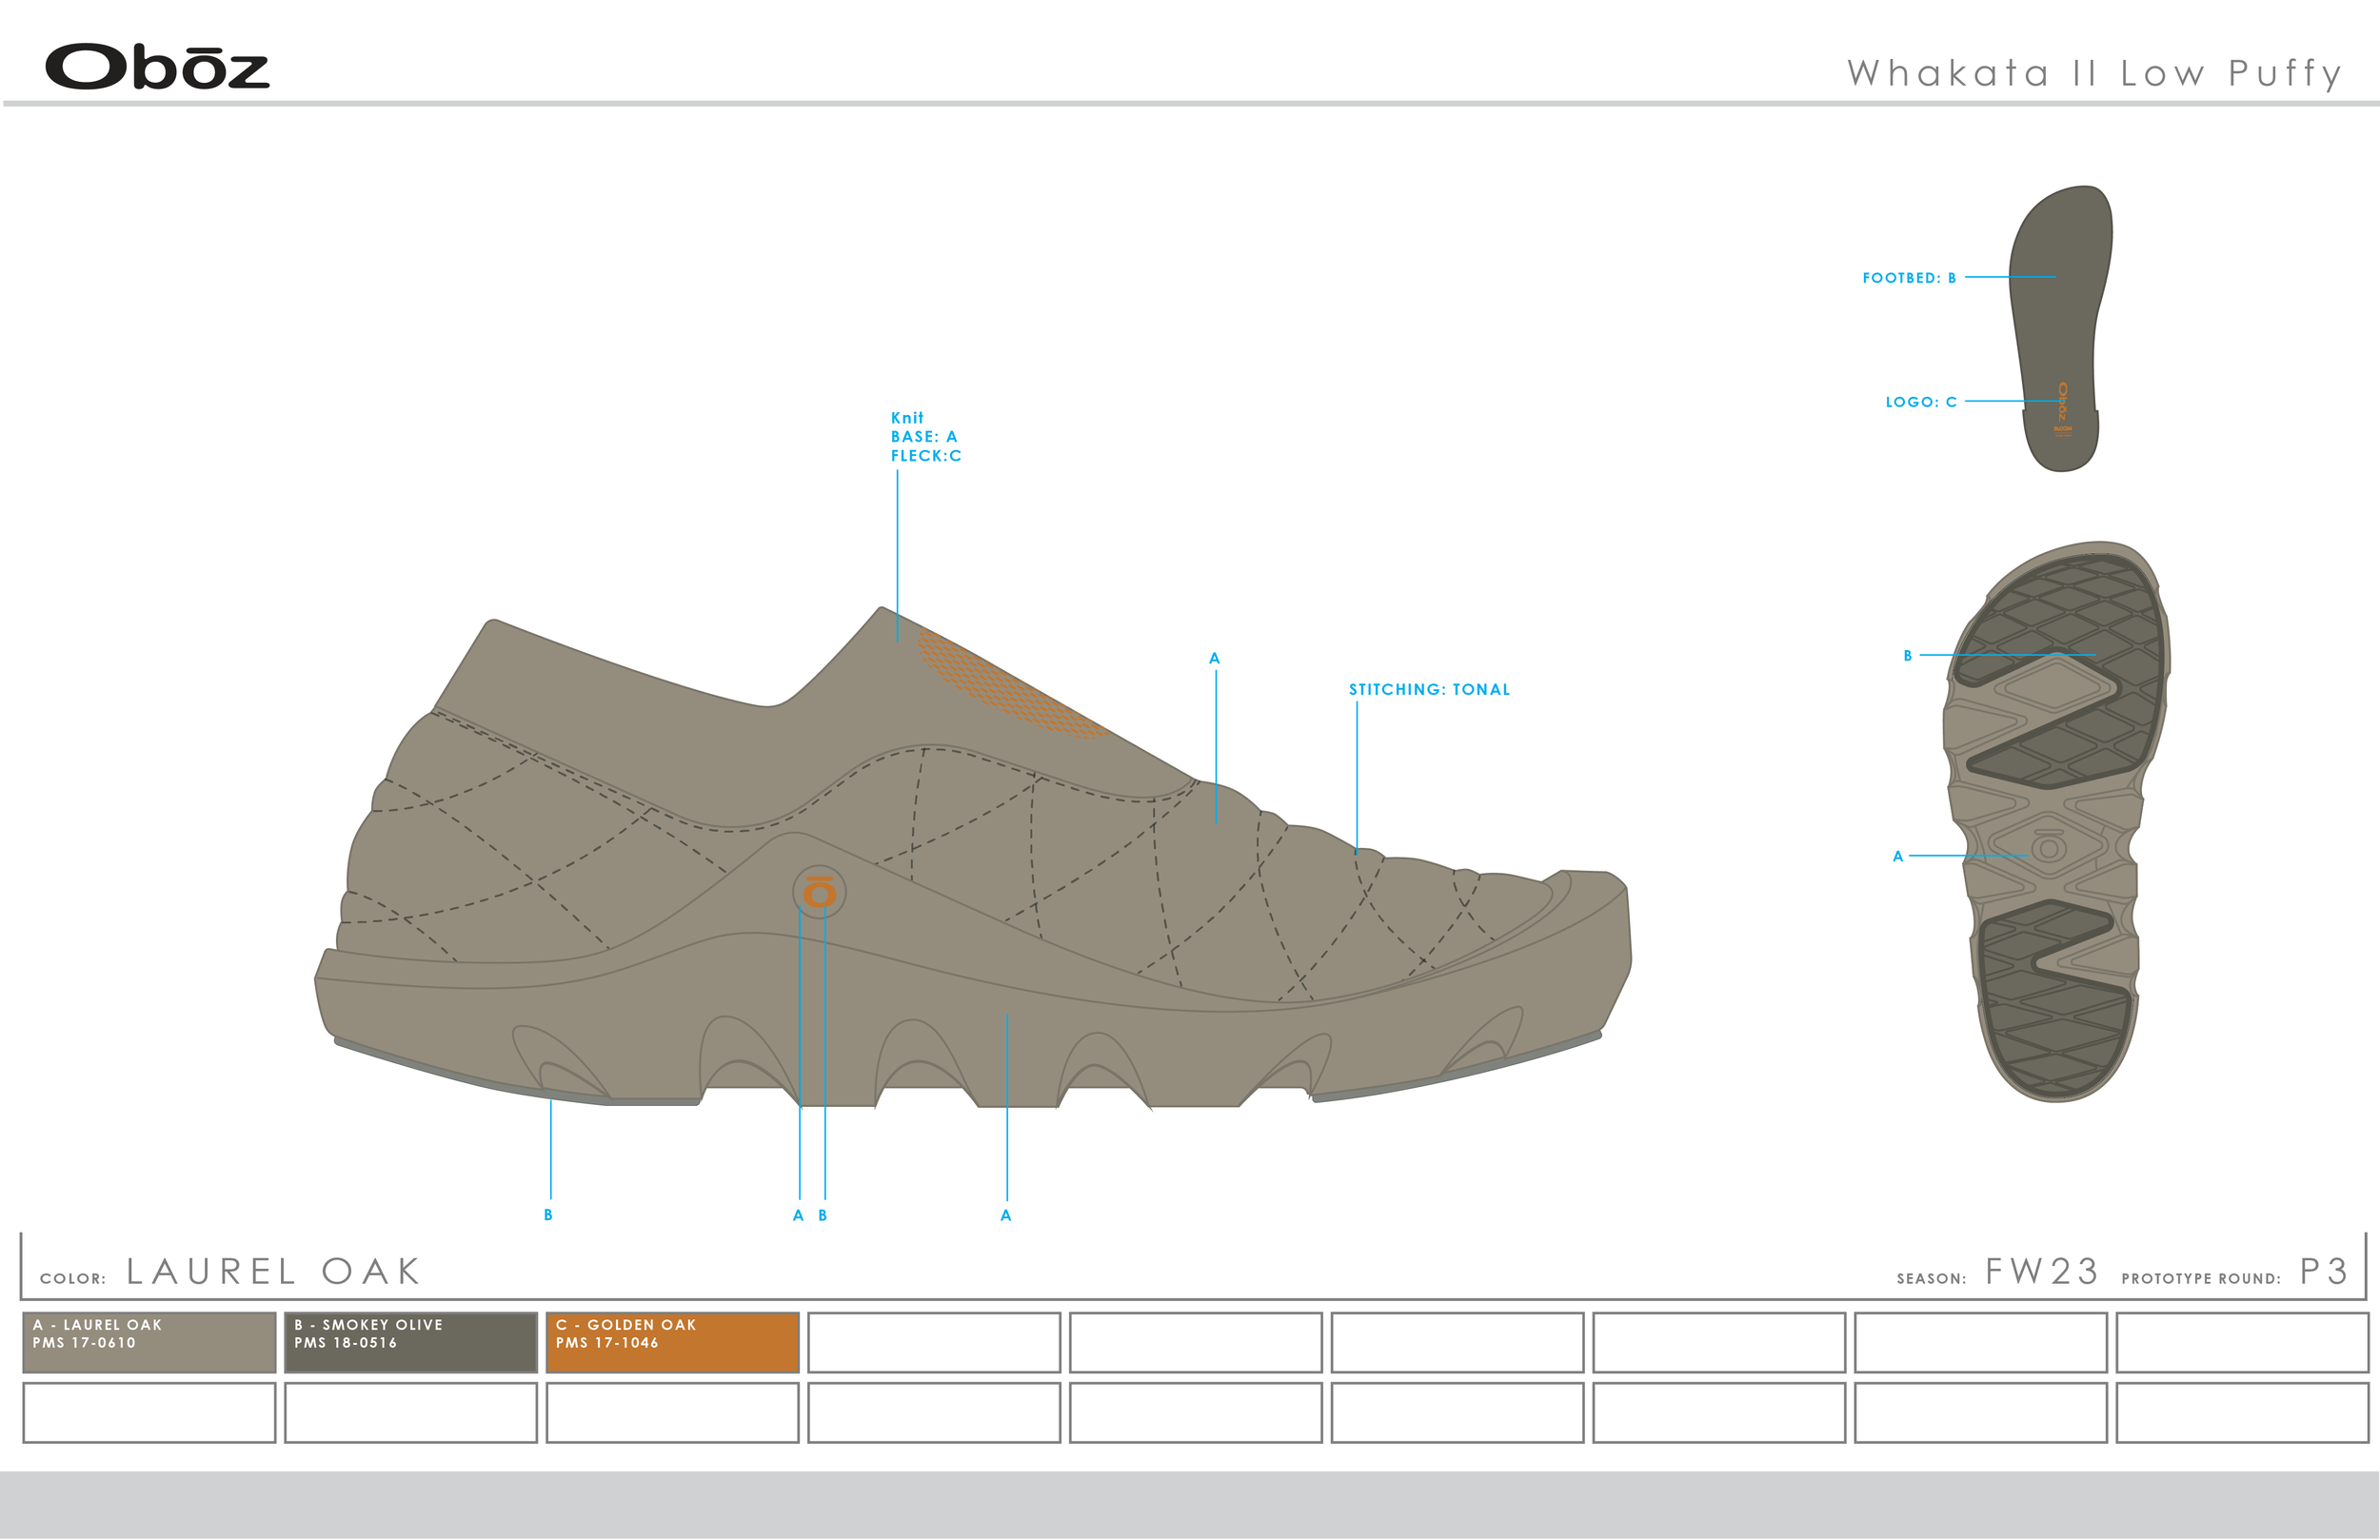Click the footbed insole illustration
The height and width of the screenshot is (1540, 2380).
[2061, 328]
